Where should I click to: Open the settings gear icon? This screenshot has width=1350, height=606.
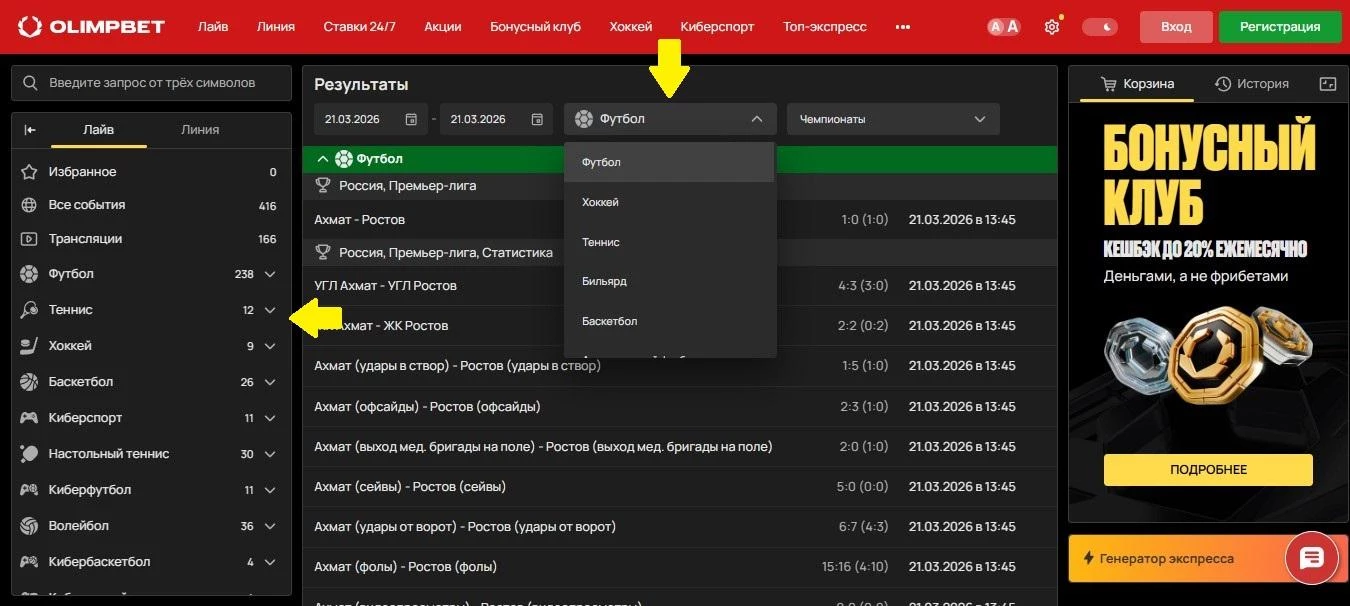click(1051, 27)
